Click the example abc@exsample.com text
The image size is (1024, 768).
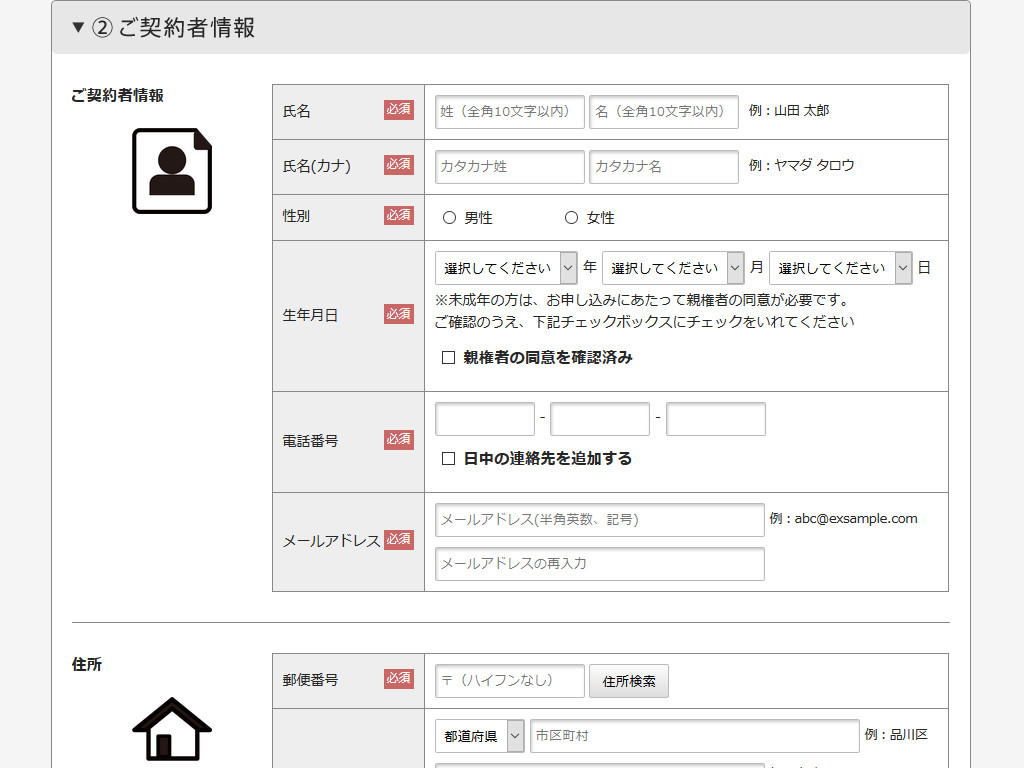pyautogui.click(x=856, y=519)
